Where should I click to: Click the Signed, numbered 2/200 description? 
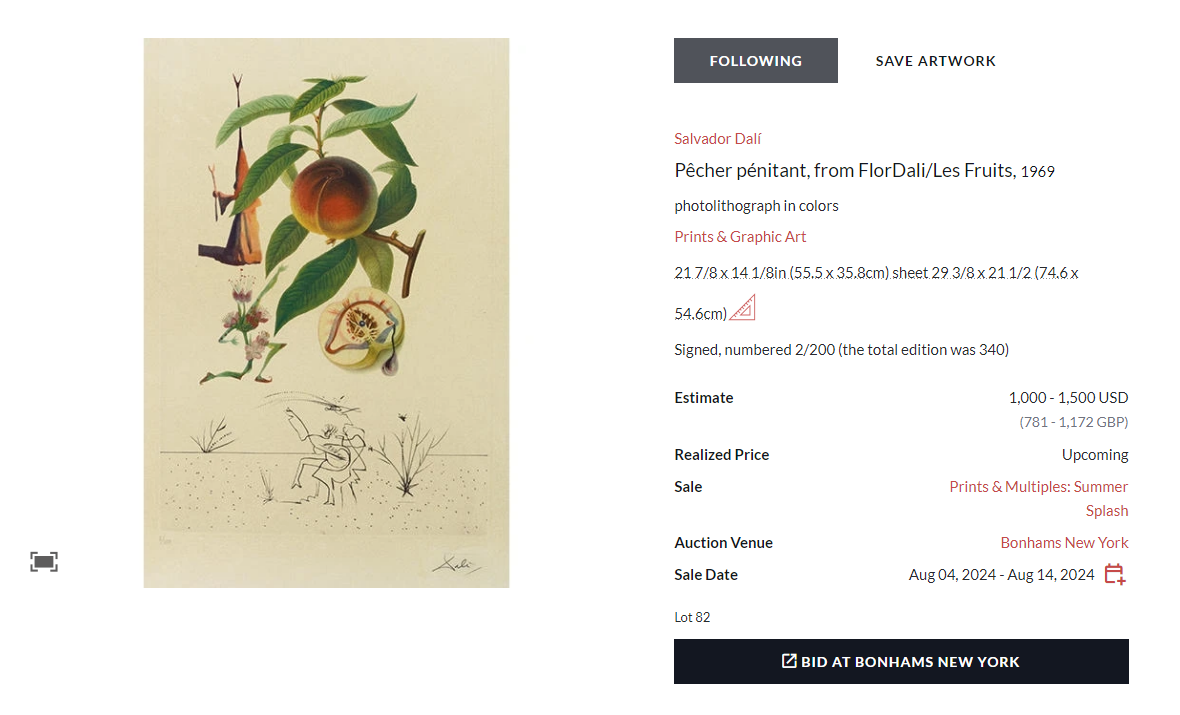841,350
